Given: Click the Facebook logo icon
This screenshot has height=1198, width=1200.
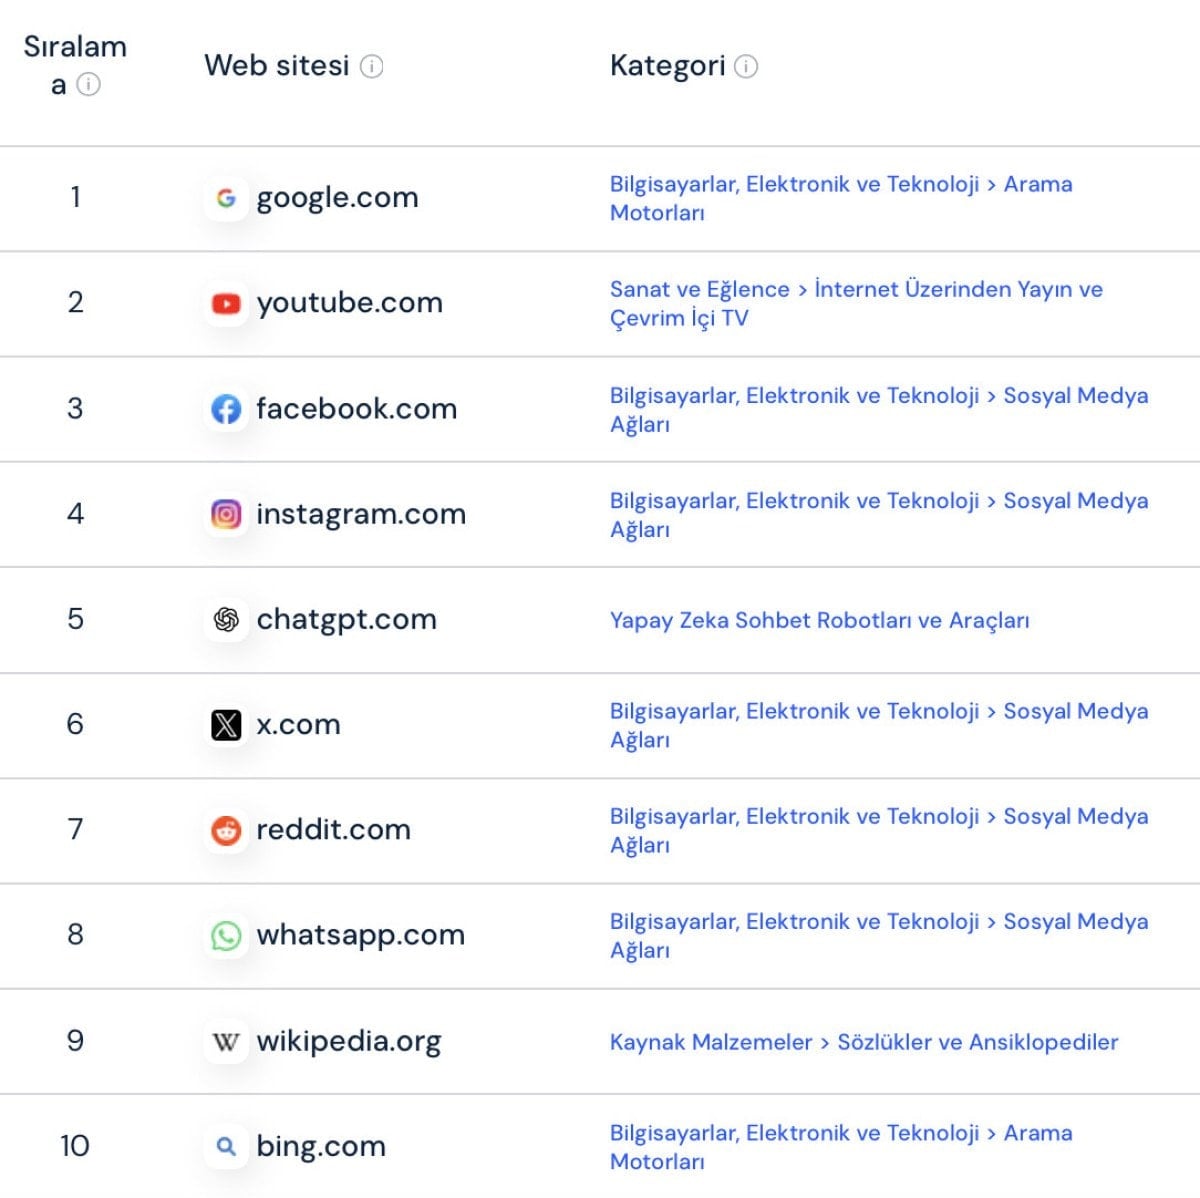Looking at the screenshot, I should tap(226, 409).
